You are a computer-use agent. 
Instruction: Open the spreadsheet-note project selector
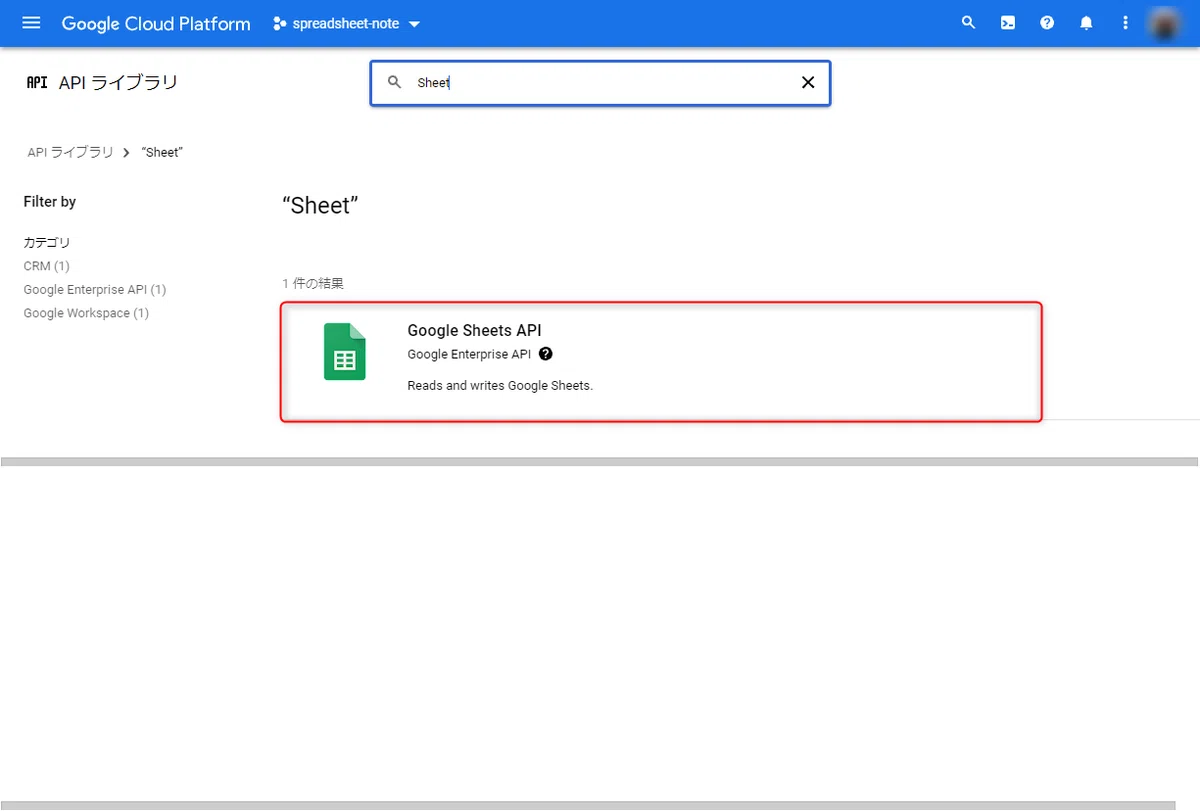[x=346, y=23]
